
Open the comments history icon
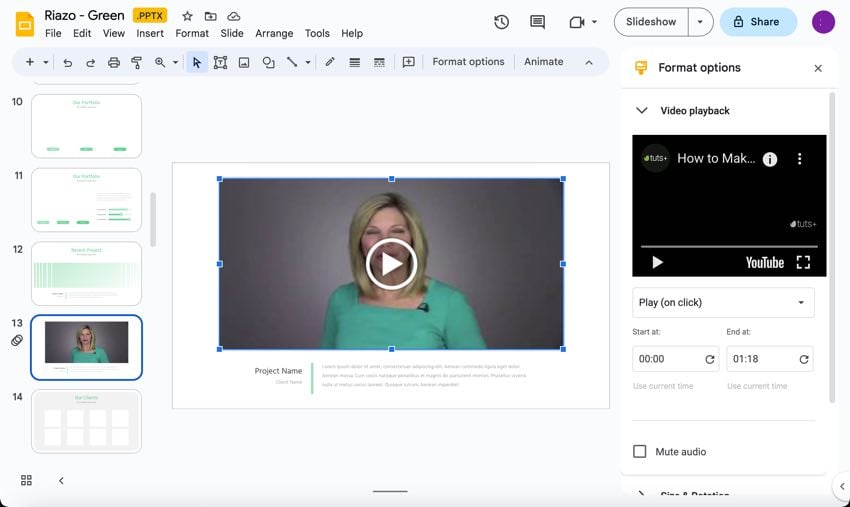tap(537, 22)
